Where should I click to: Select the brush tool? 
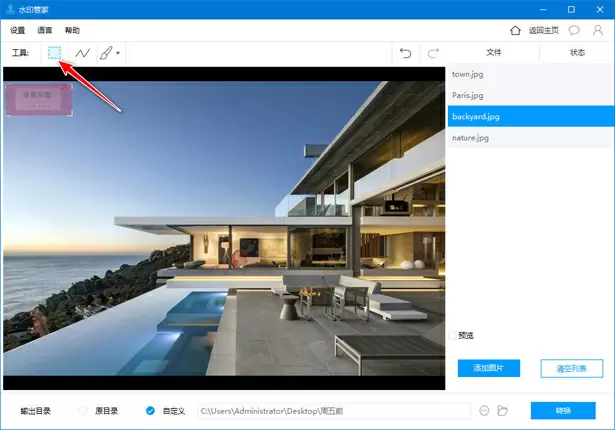pyautogui.click(x=106, y=53)
